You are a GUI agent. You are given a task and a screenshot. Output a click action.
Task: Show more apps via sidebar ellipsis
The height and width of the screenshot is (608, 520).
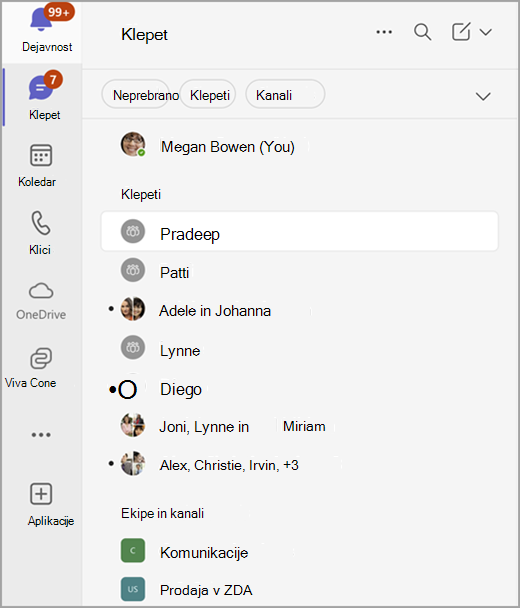41,435
